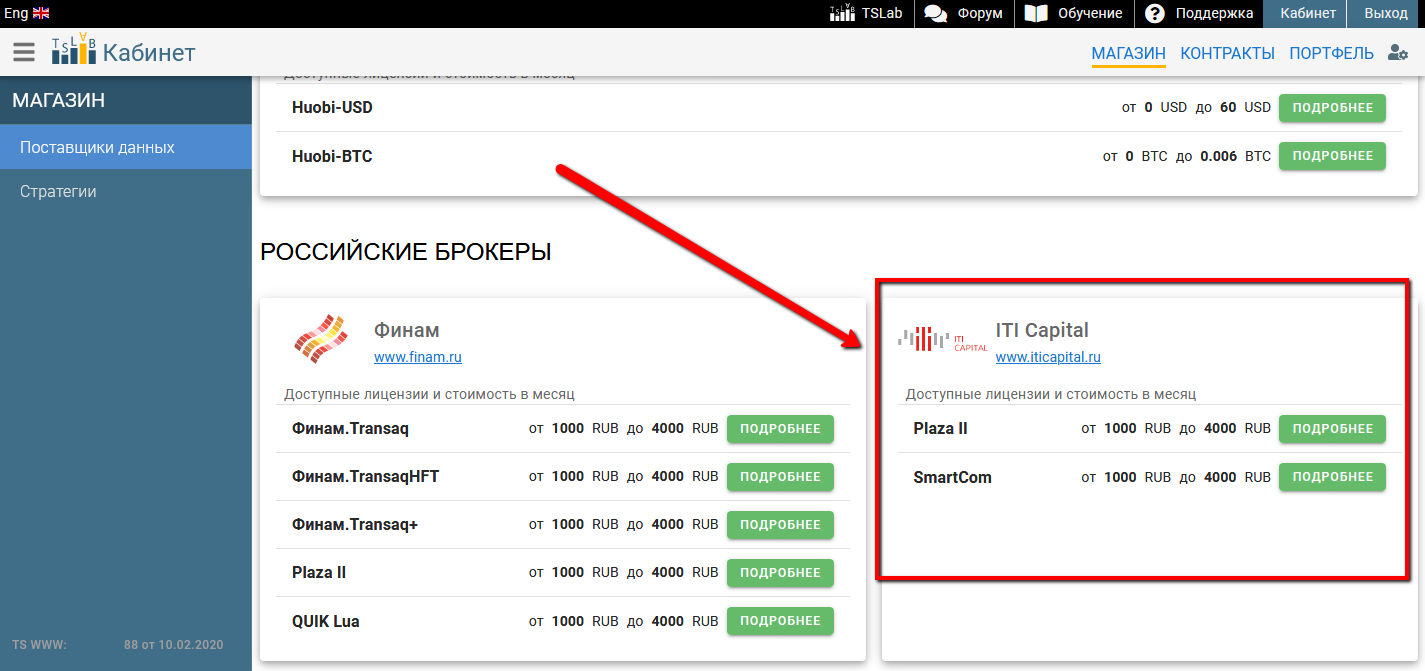Switch to the КОНТРАКТЫ tab

pyautogui.click(x=1227, y=53)
